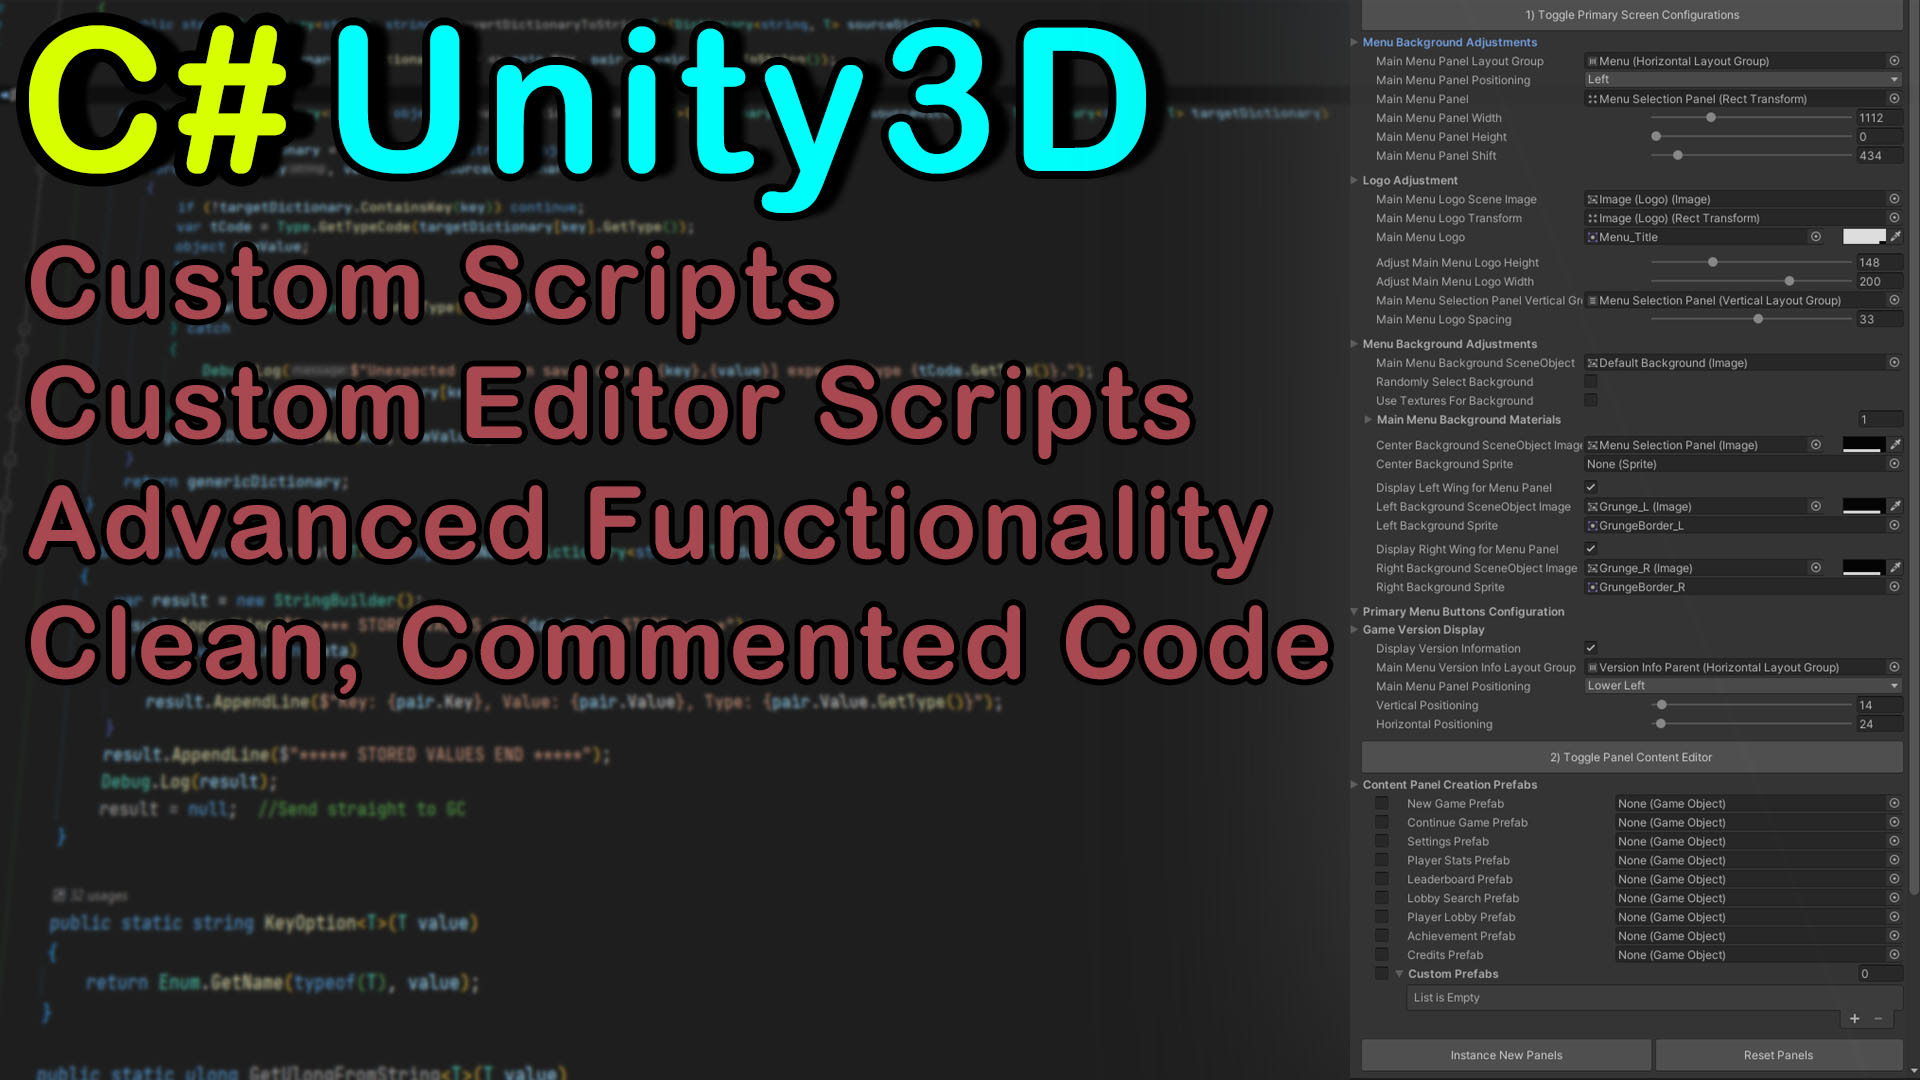This screenshot has width=1920, height=1080.
Task: Open object picker for Leaderboard Prefab
Action: pyautogui.click(x=1894, y=879)
